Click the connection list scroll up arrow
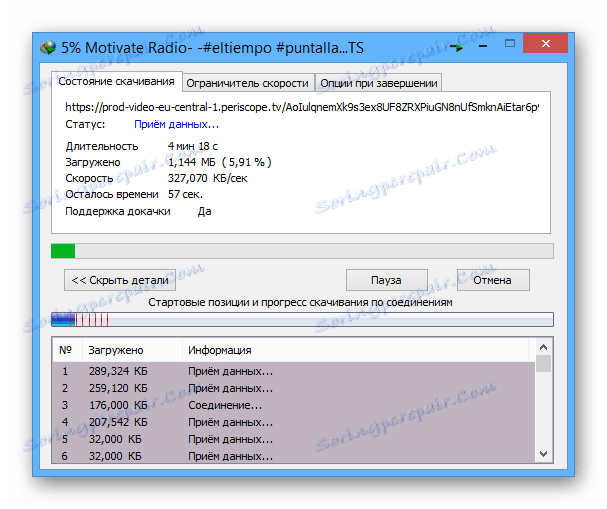Screen dimensions: 607x509 543,347
